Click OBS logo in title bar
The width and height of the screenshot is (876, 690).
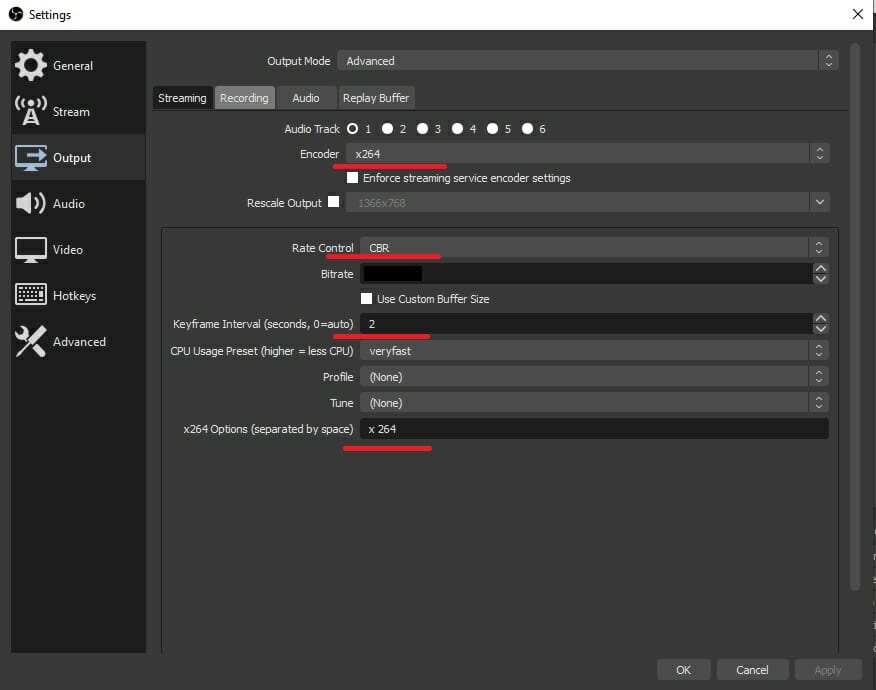(x=16, y=14)
